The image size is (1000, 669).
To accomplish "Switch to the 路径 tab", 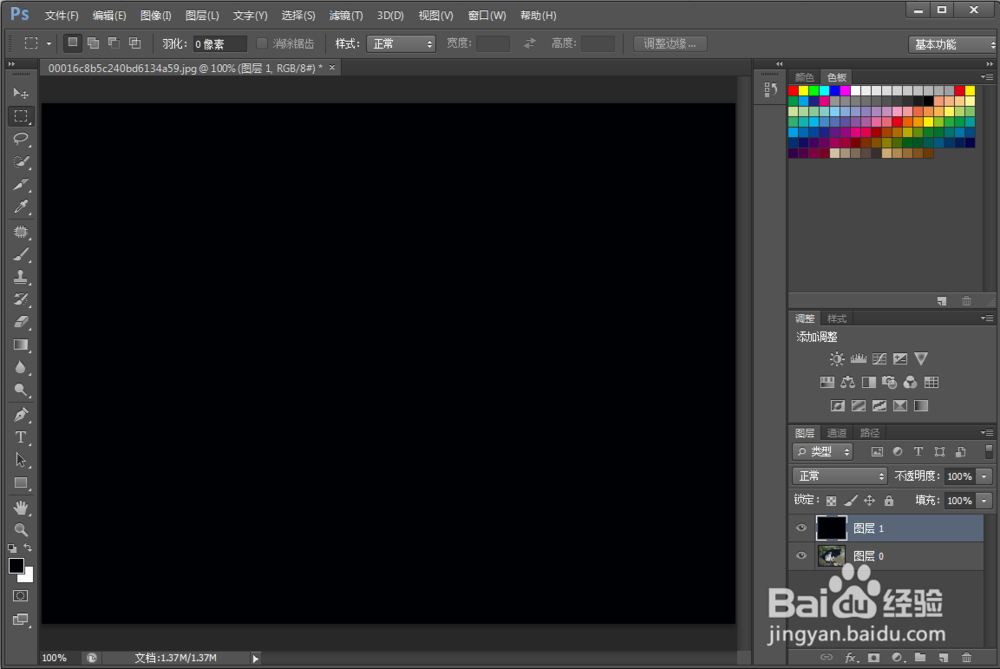I will 869,433.
